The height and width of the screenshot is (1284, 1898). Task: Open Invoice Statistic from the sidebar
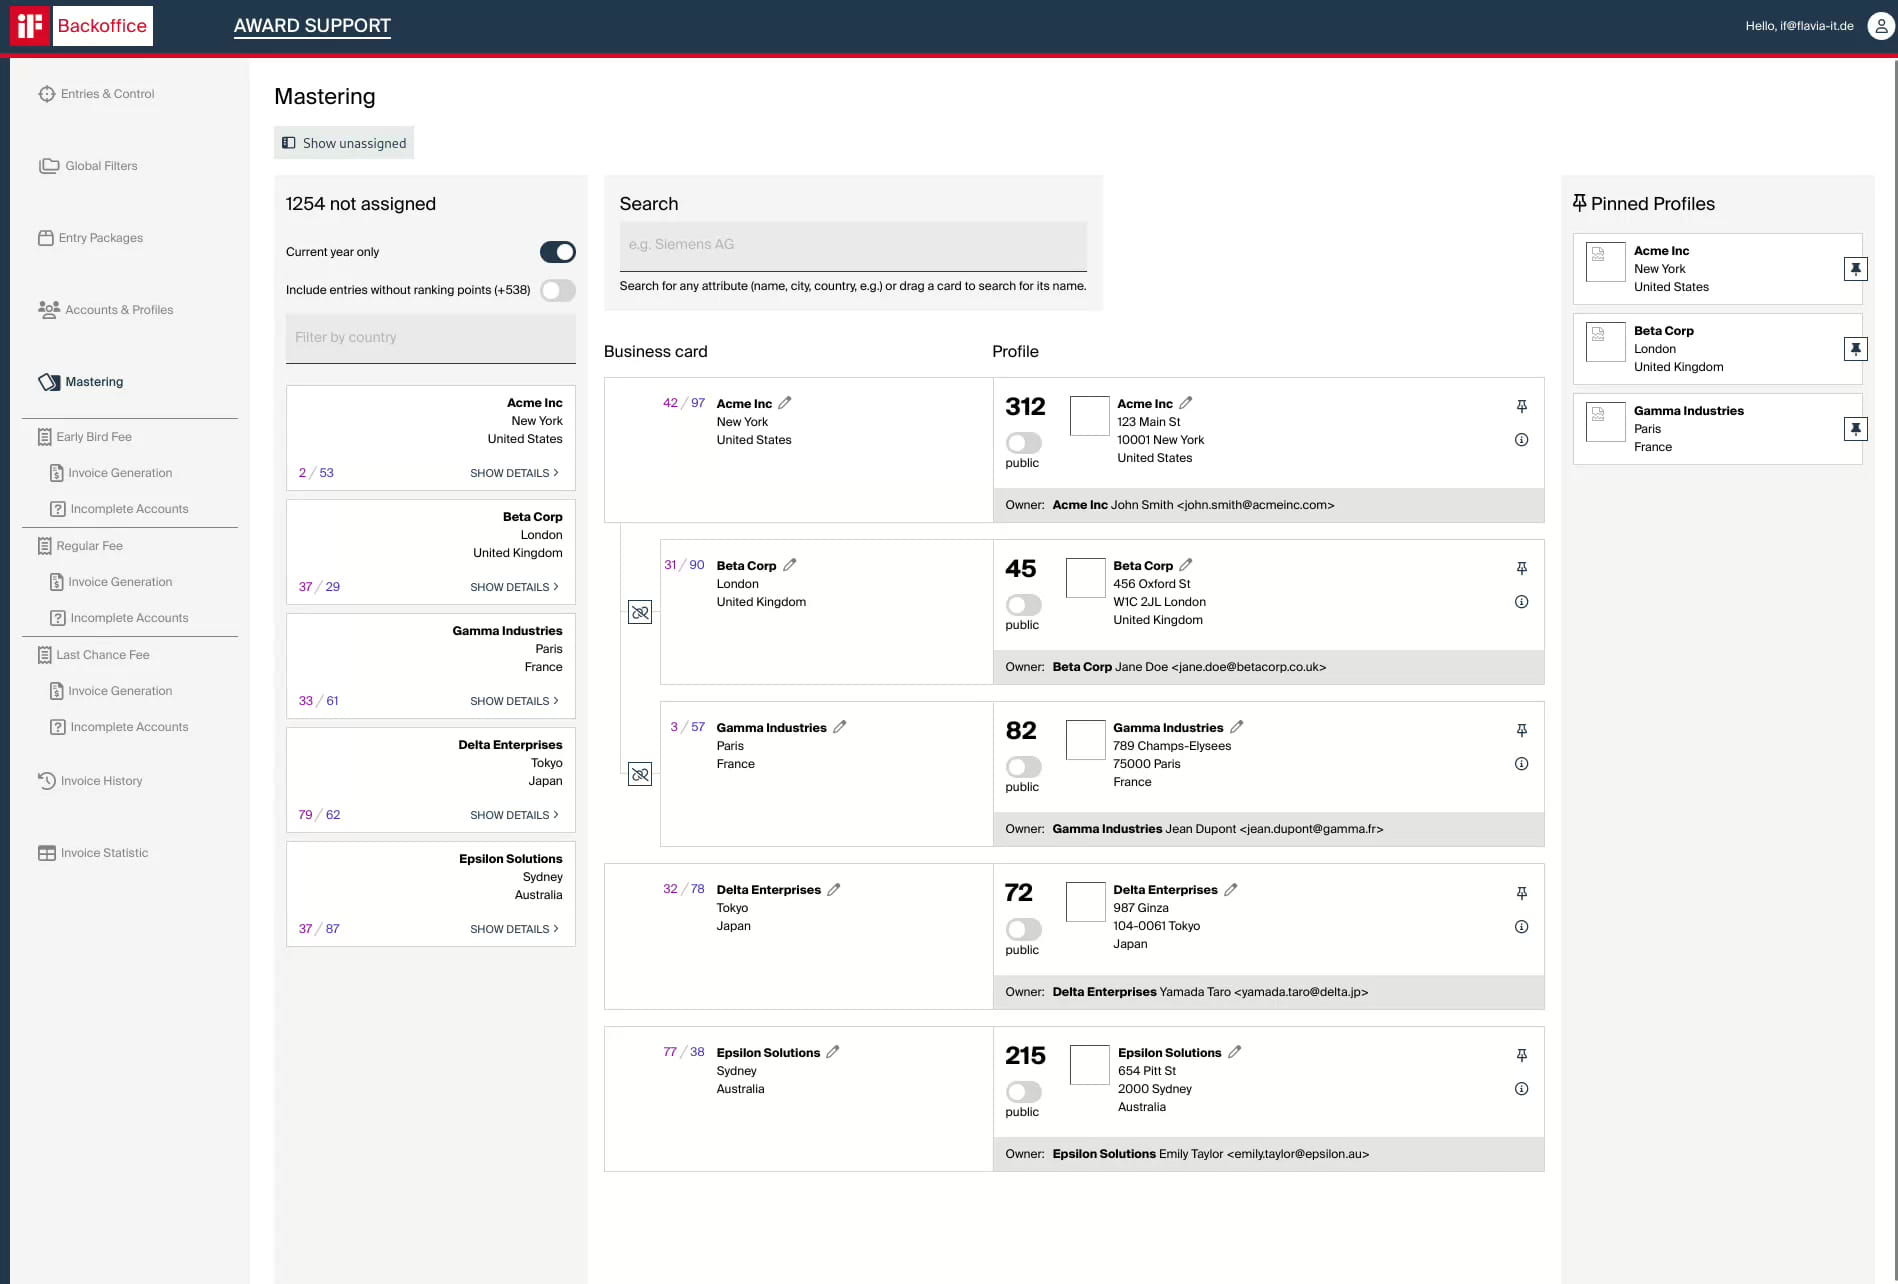coord(103,852)
